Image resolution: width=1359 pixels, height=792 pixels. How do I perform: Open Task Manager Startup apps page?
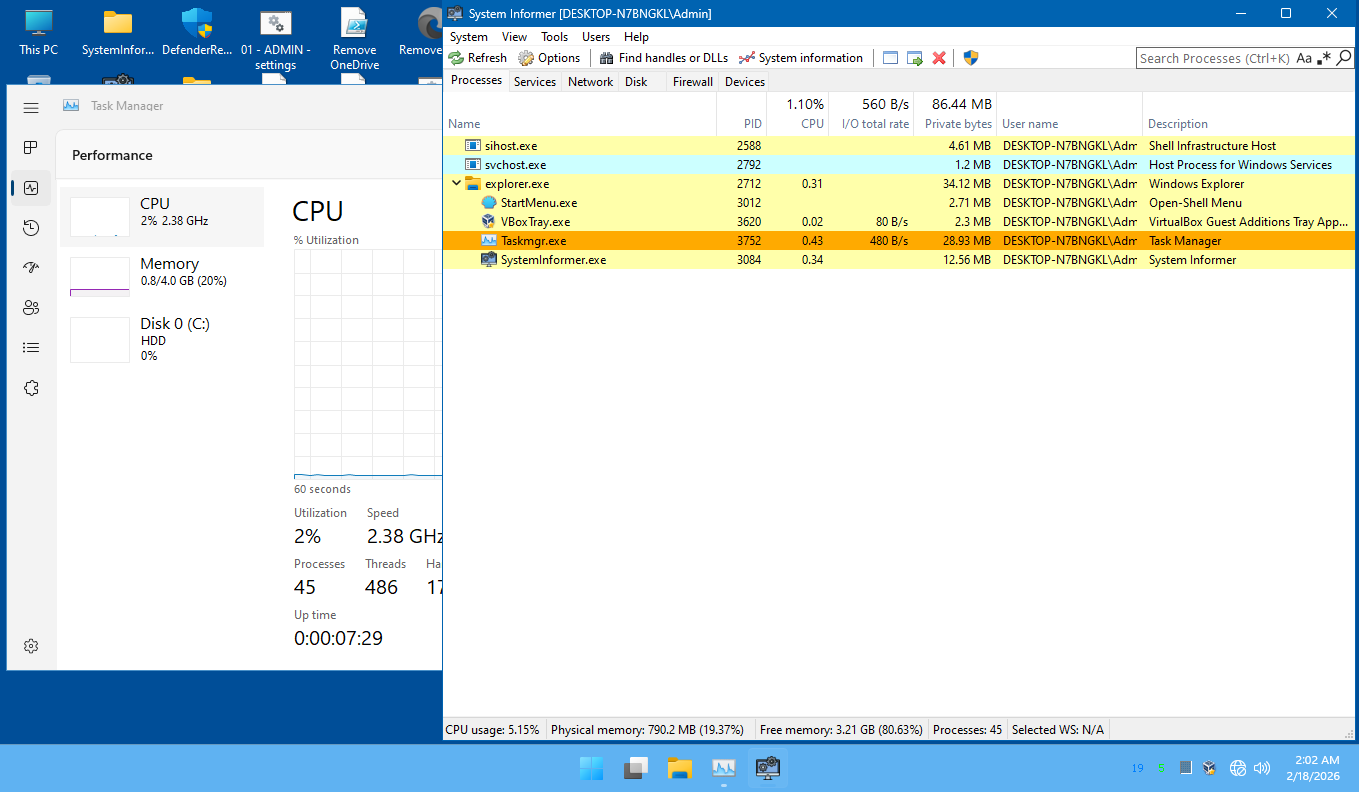[x=31, y=268]
